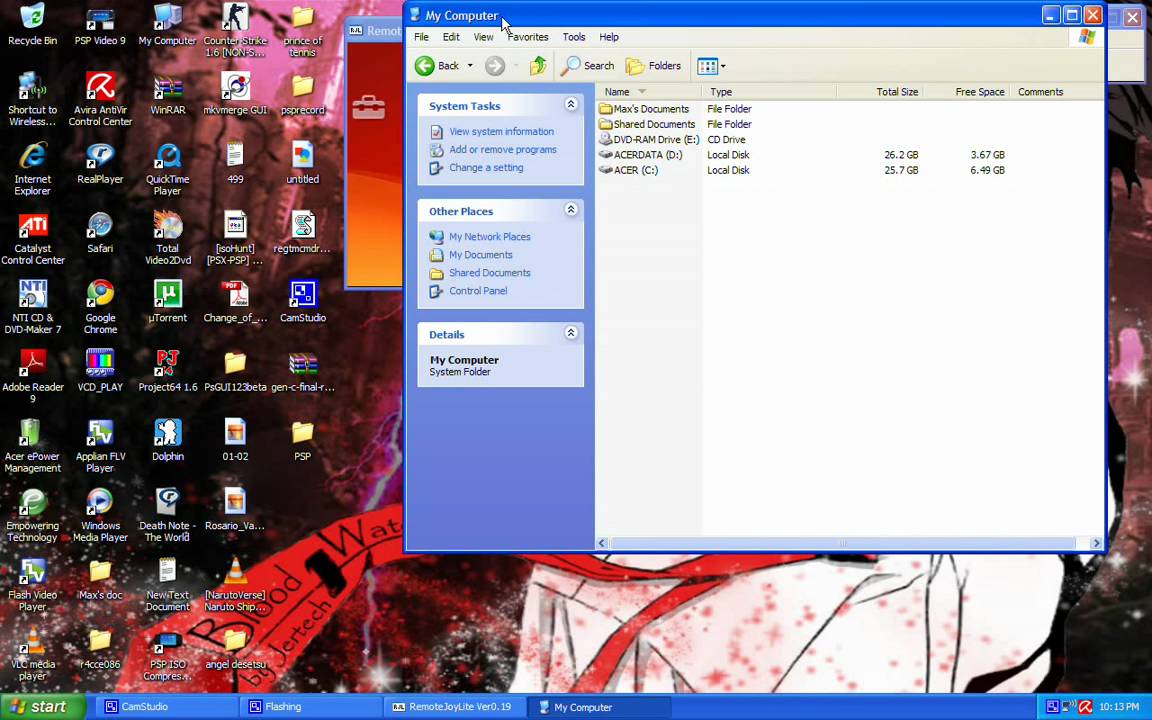Click Change a setting link

pos(486,168)
